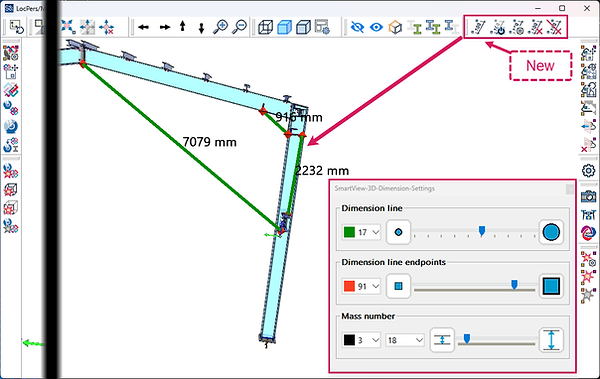The height and width of the screenshot is (379, 600).
Task: Click the green swatch next to 17
Action: click(x=349, y=232)
